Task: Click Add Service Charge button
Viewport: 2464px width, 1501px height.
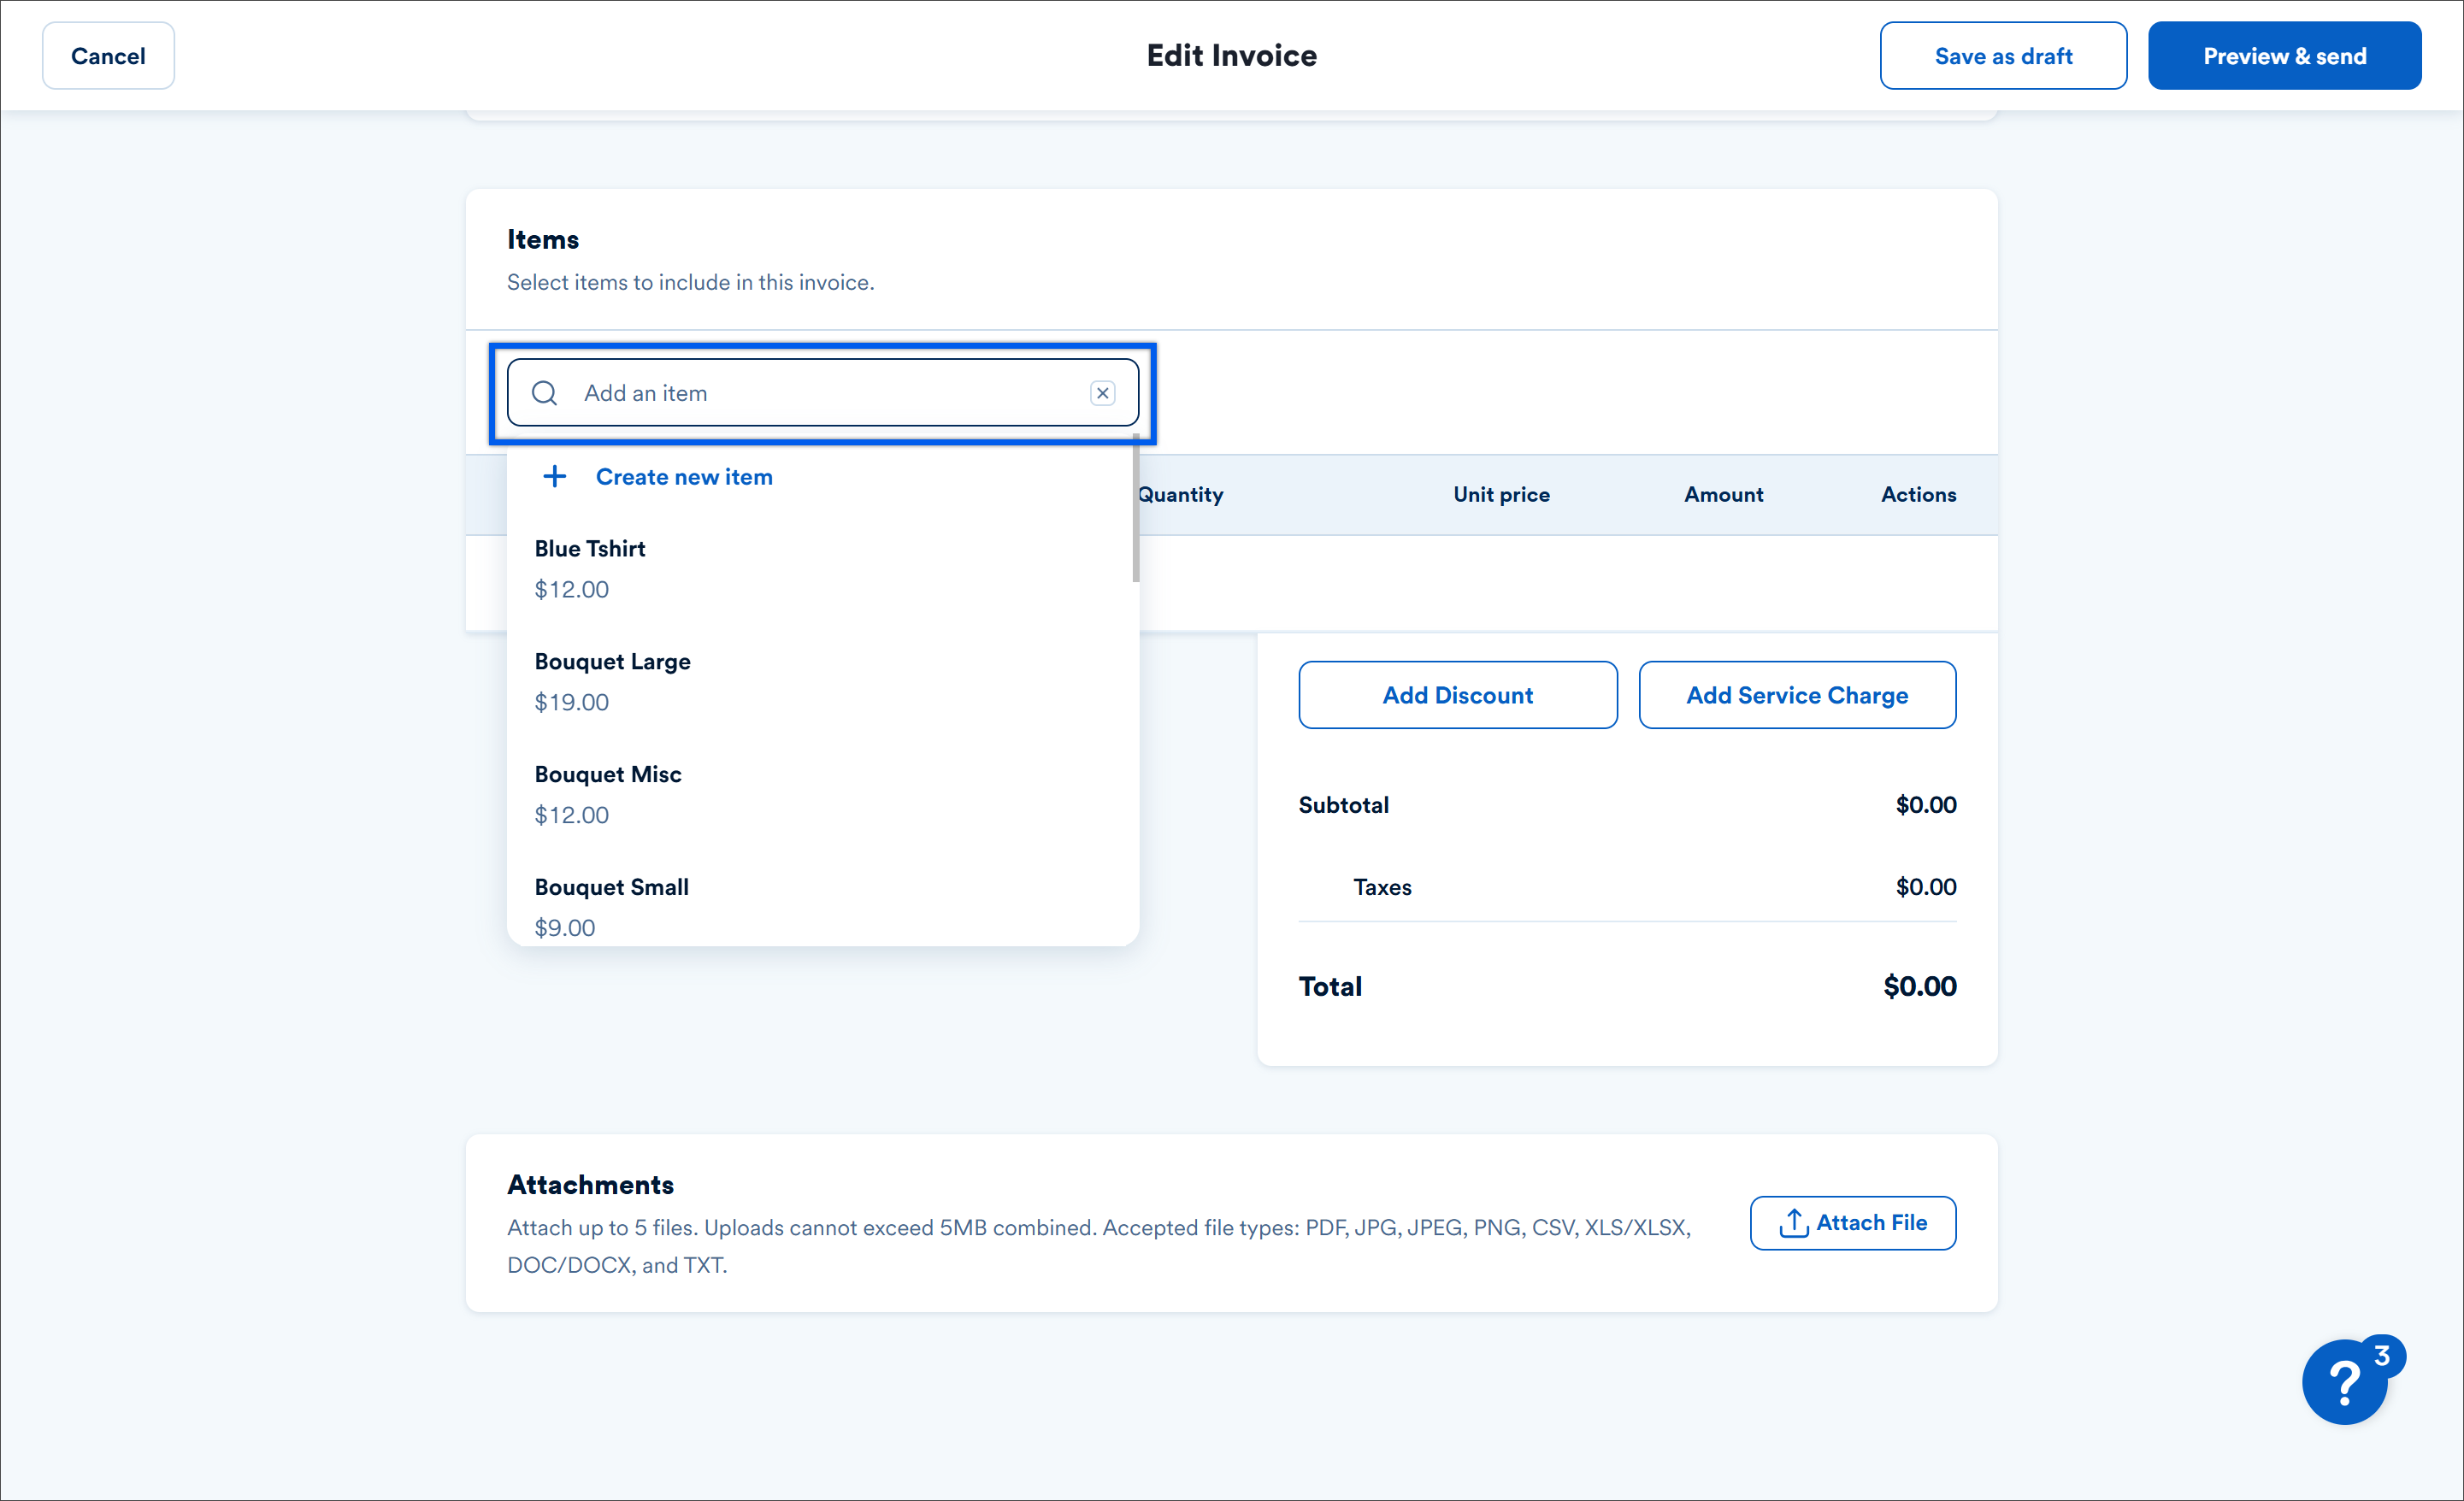Action: 1796,695
